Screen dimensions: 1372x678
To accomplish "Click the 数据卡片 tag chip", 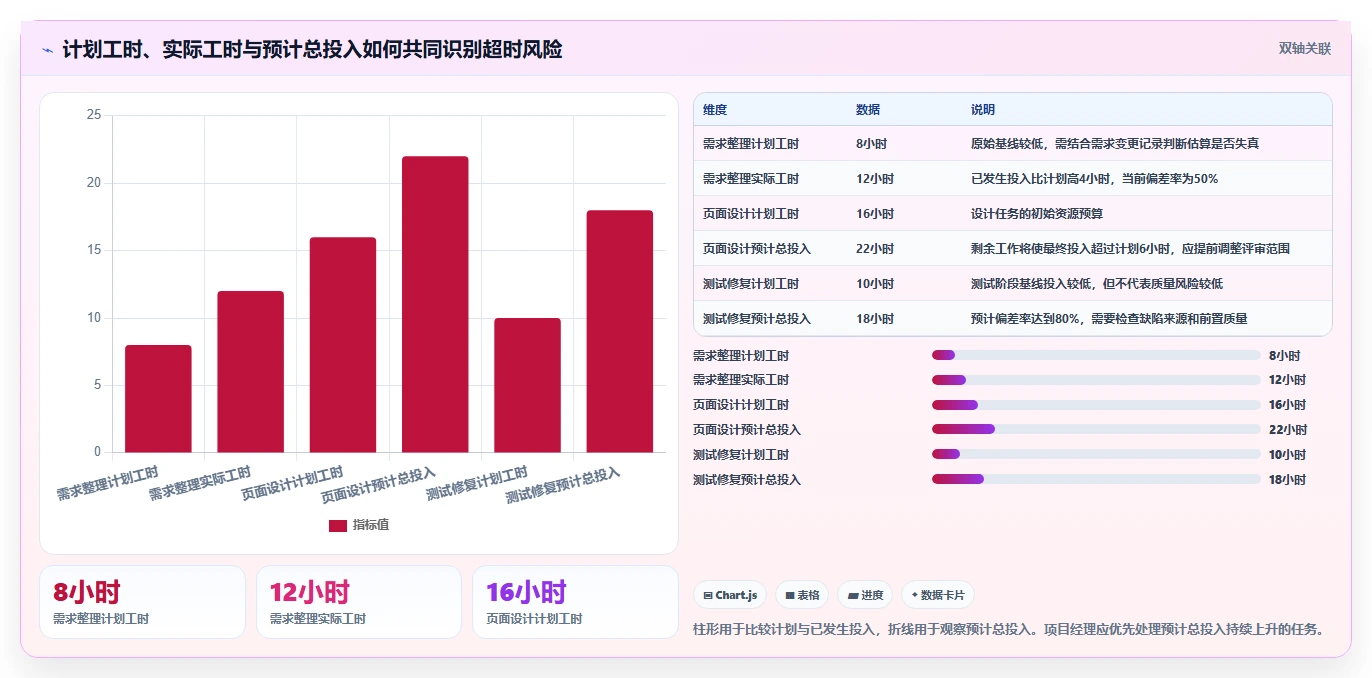I will pyautogui.click(x=937, y=595).
